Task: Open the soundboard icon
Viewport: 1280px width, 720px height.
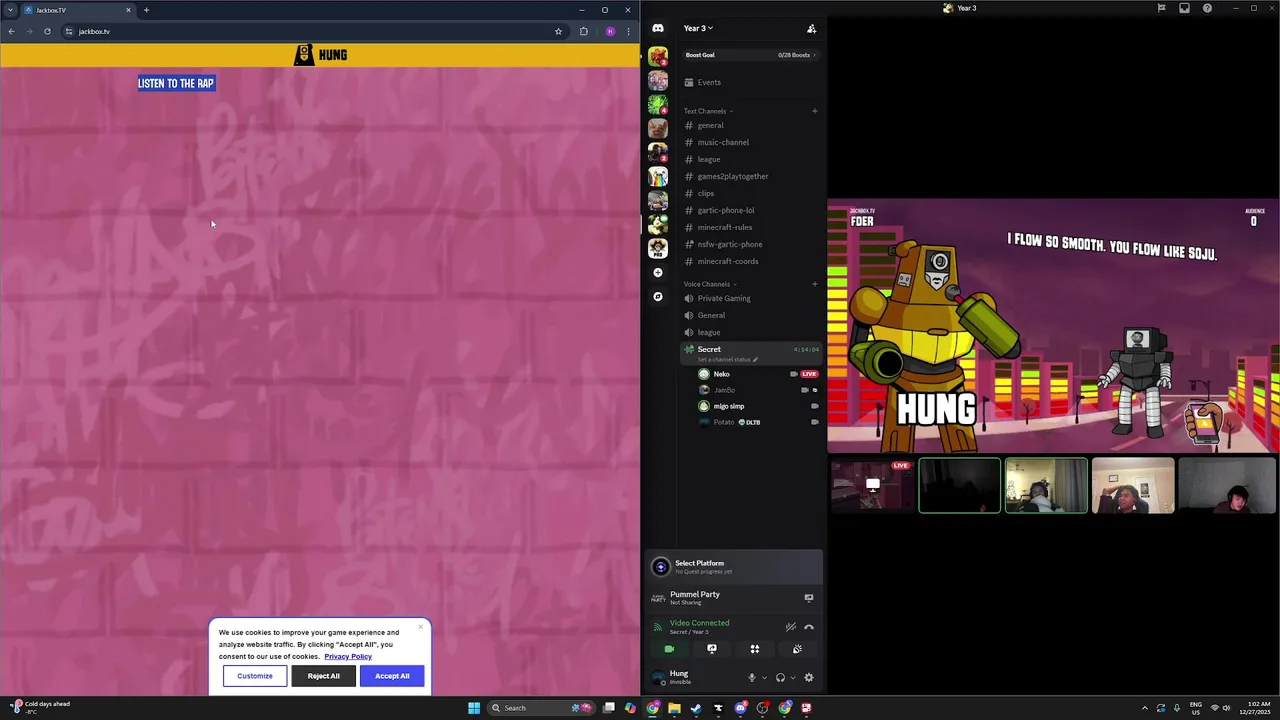Action: pyautogui.click(x=797, y=649)
